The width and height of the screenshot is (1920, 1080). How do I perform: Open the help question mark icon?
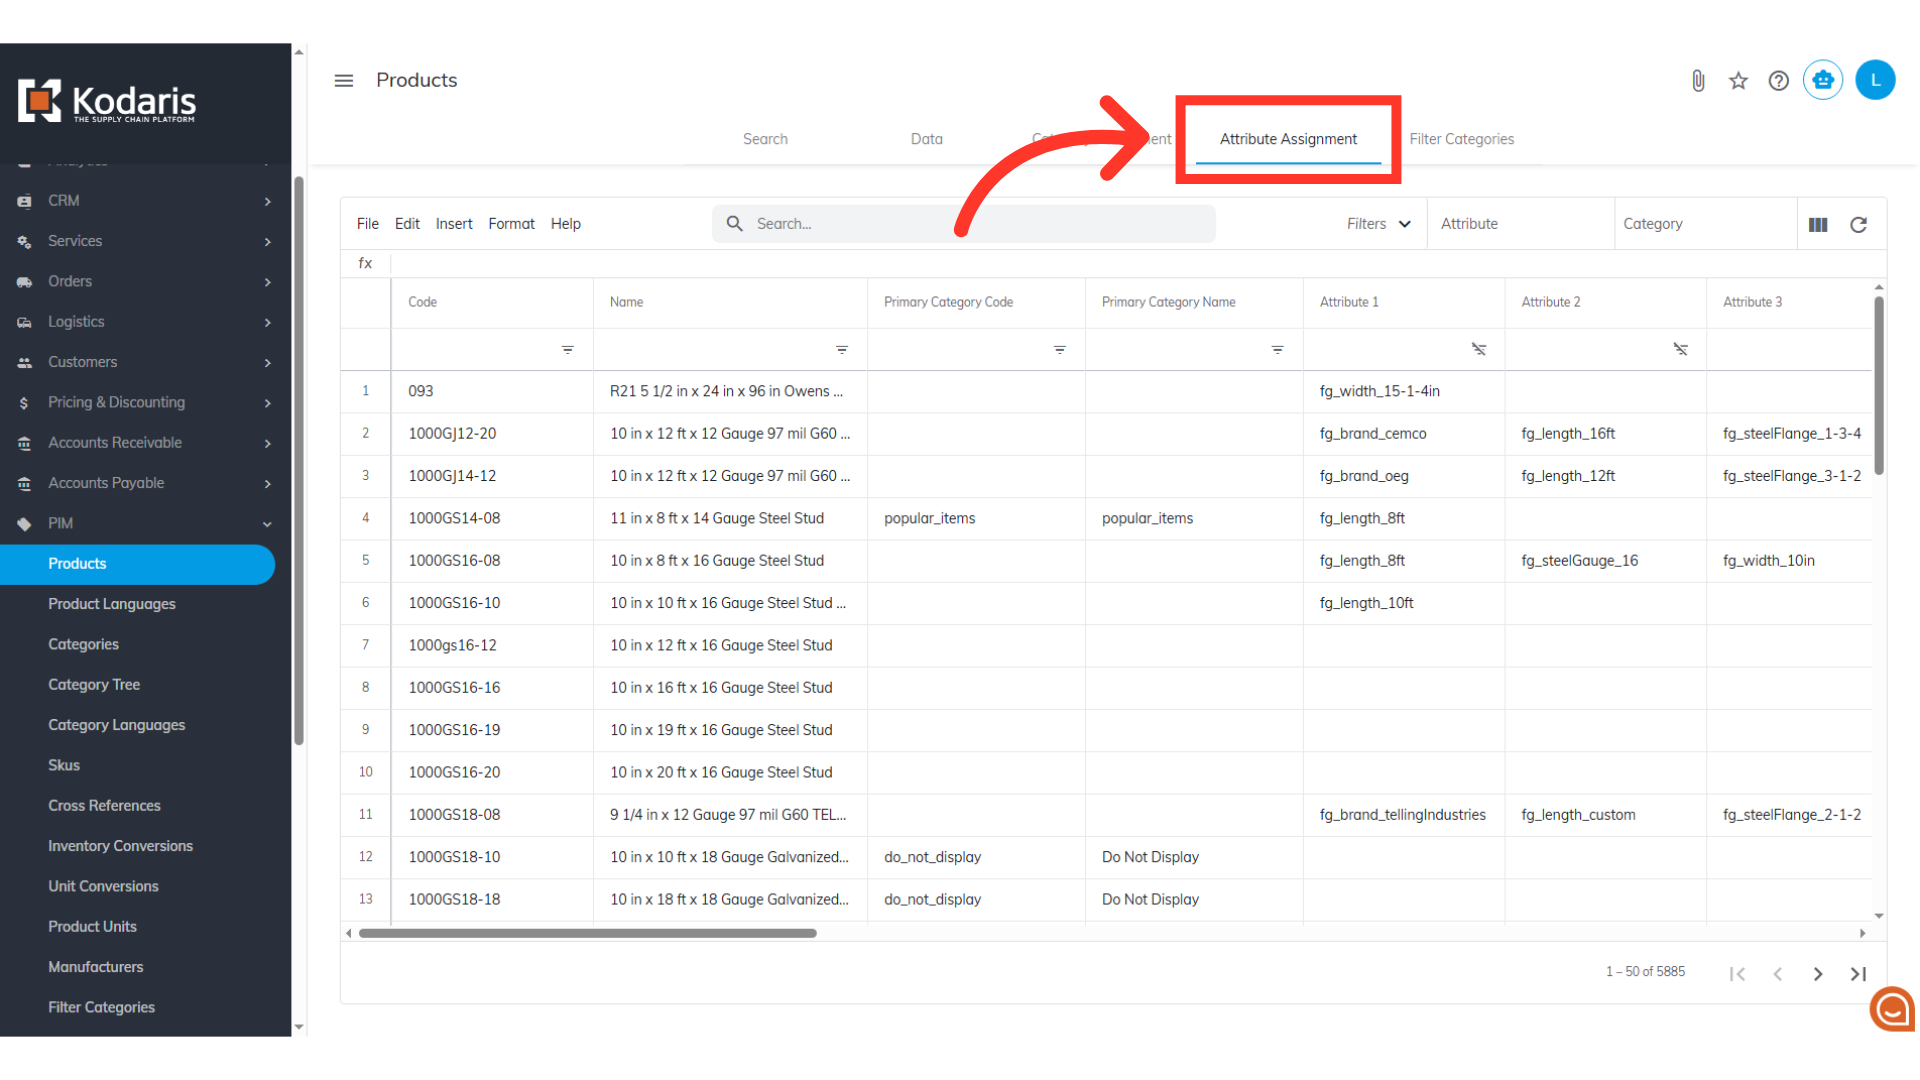click(1778, 81)
